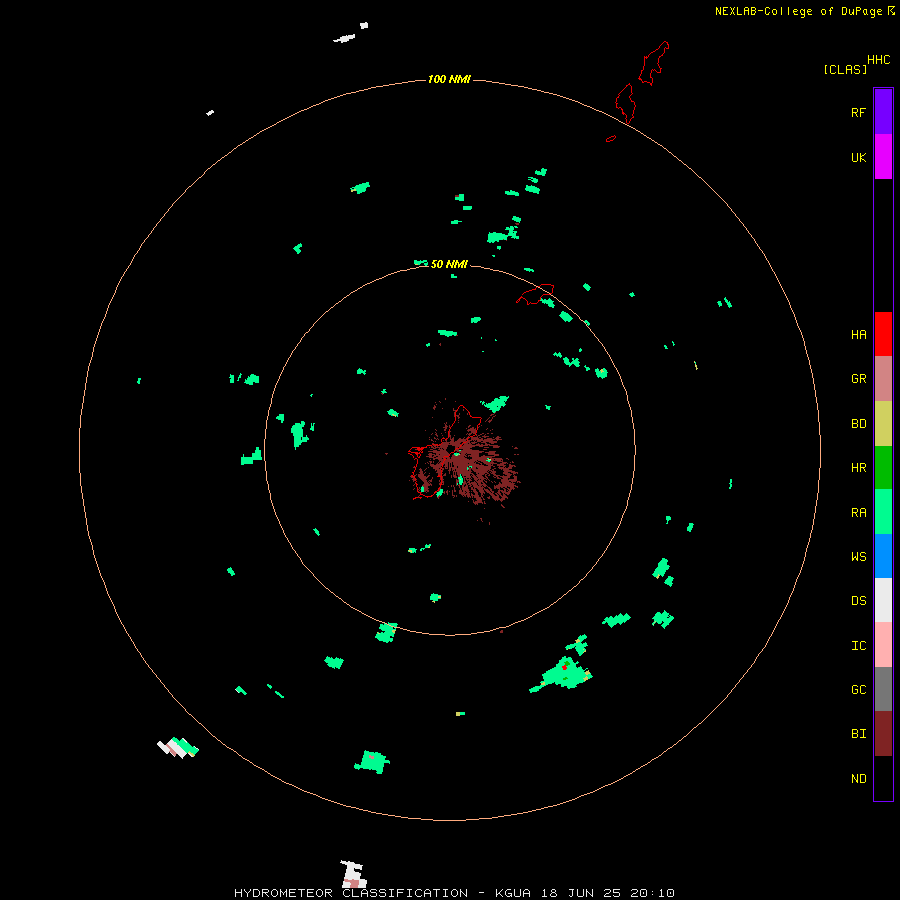
Task: Click the DS white legend swatch
Action: coord(883,600)
